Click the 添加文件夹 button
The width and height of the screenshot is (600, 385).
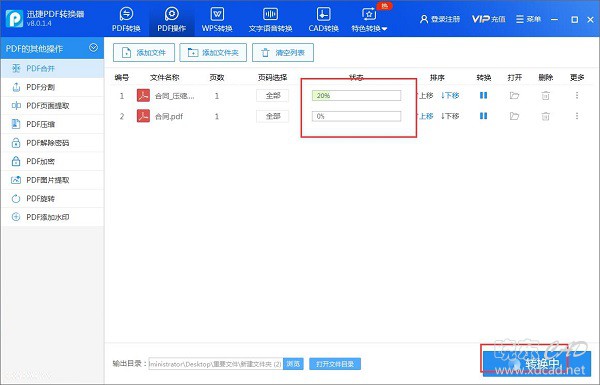[213, 52]
